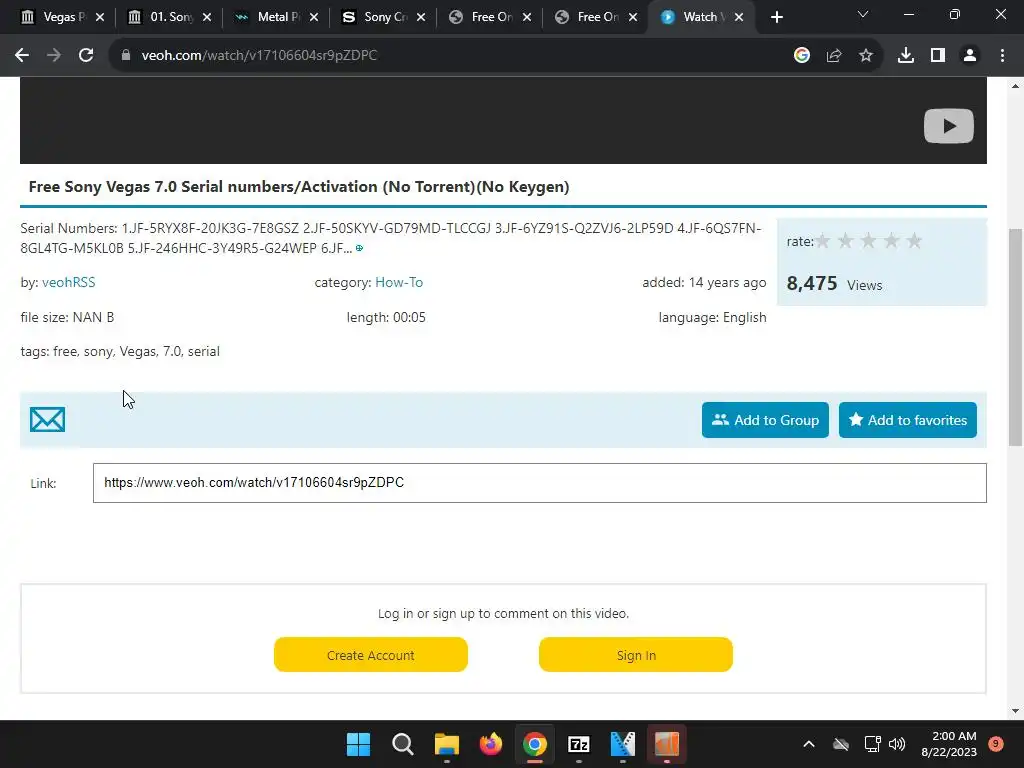This screenshot has height=768, width=1024.
Task: Rate the video one star
Action: click(823, 241)
